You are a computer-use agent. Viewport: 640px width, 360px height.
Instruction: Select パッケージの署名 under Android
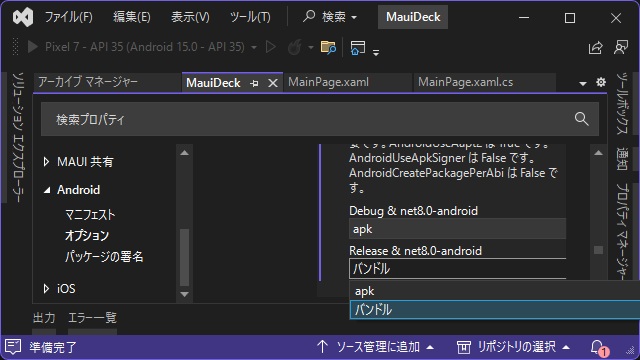[x=104, y=257]
